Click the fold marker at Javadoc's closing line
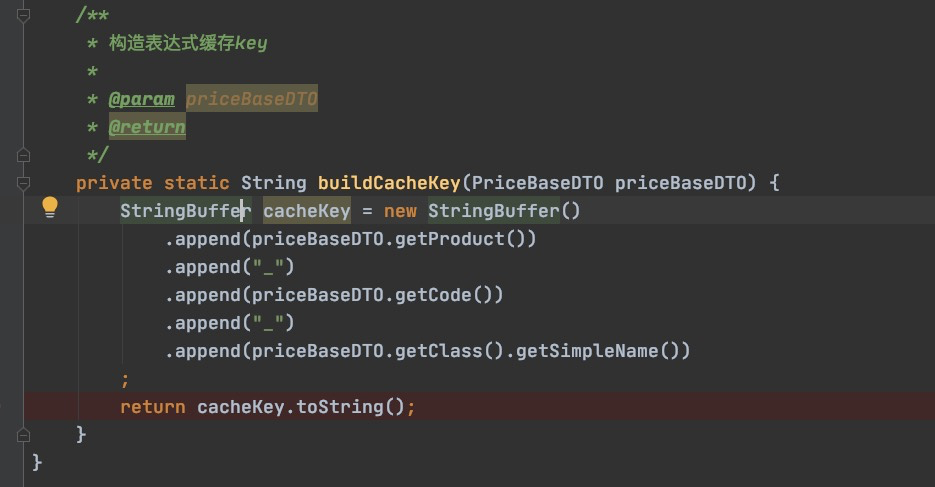The width and height of the screenshot is (935, 487). tap(24, 155)
